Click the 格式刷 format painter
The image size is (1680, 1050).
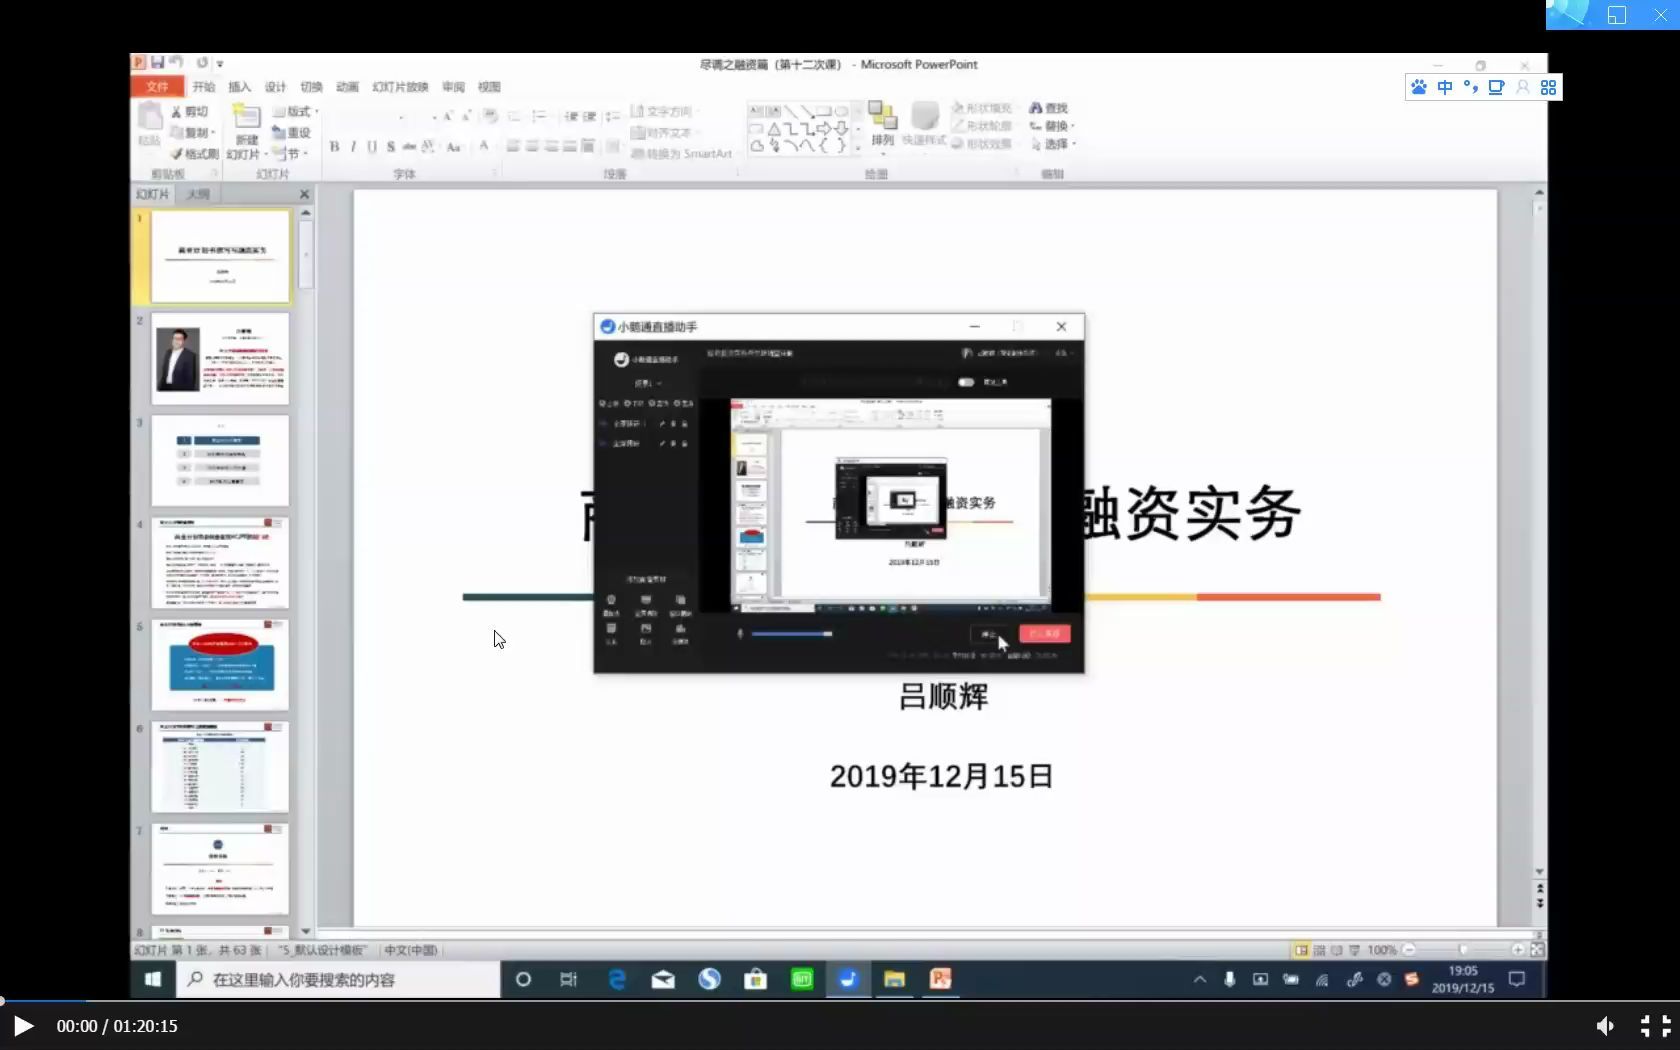click(194, 153)
